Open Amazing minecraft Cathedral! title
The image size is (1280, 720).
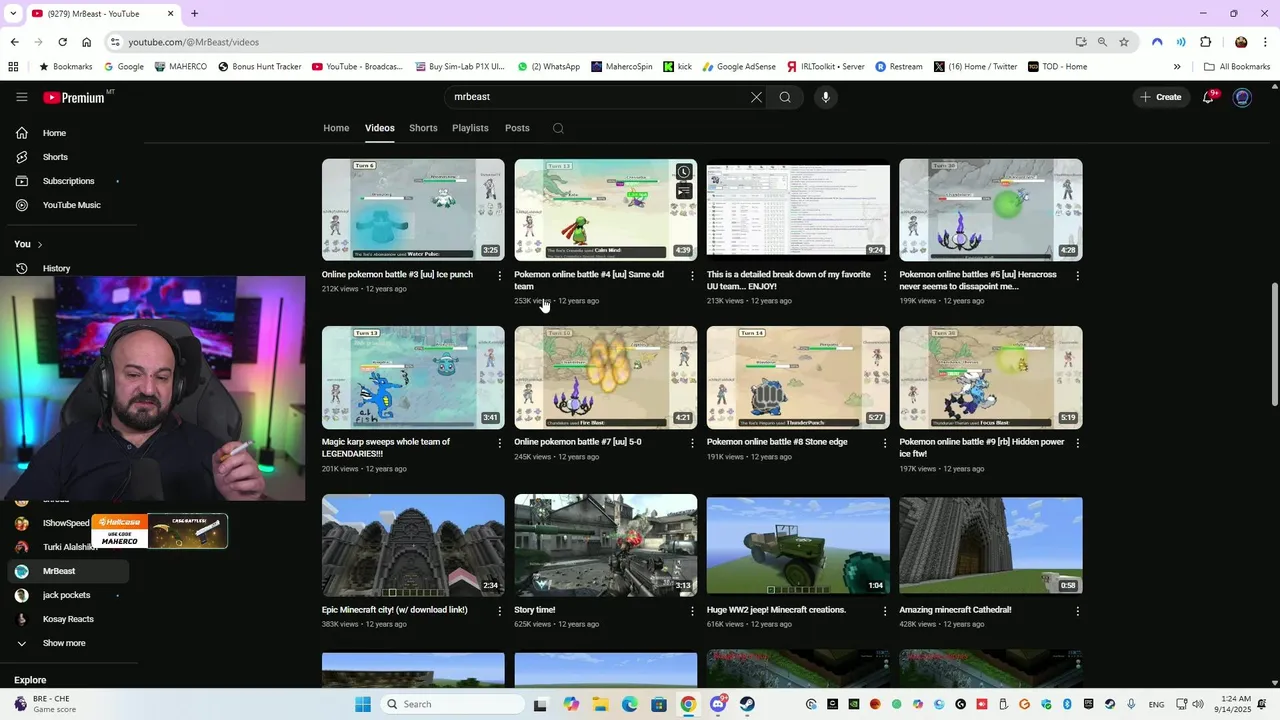(x=955, y=610)
